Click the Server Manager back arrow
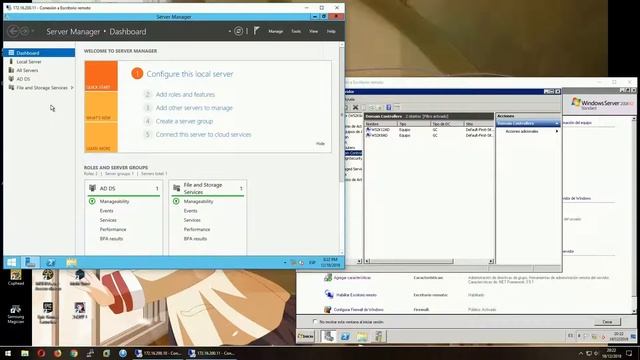640x360 pixels. [x=13, y=31]
